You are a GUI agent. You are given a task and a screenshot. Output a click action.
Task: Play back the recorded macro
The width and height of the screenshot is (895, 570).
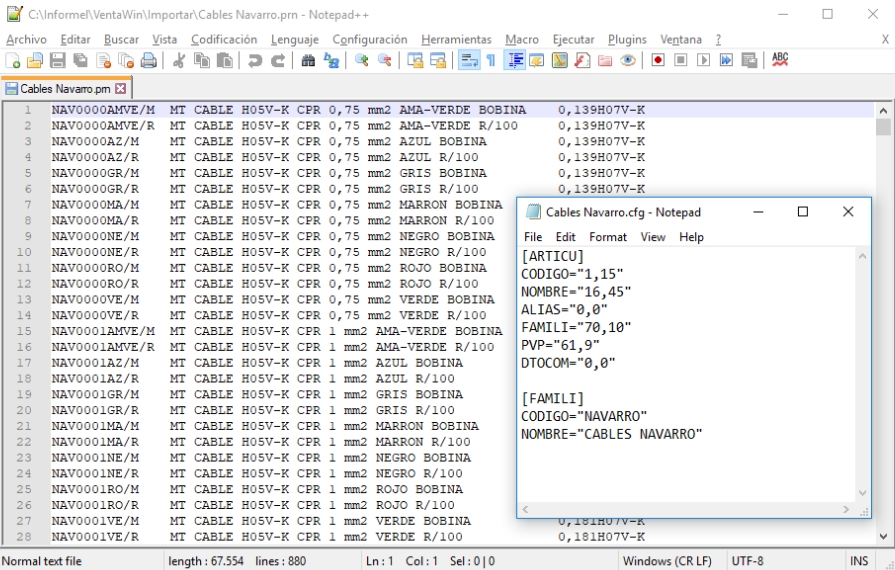pos(703,60)
